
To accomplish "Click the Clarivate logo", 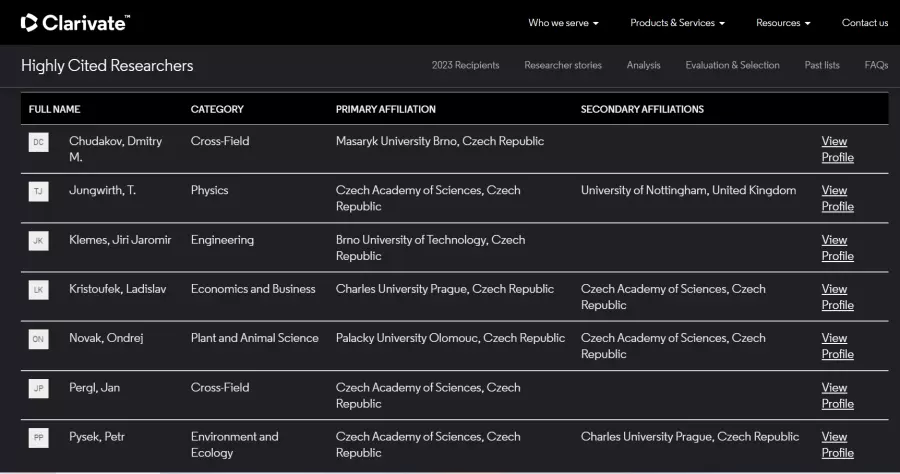I will [75, 22].
